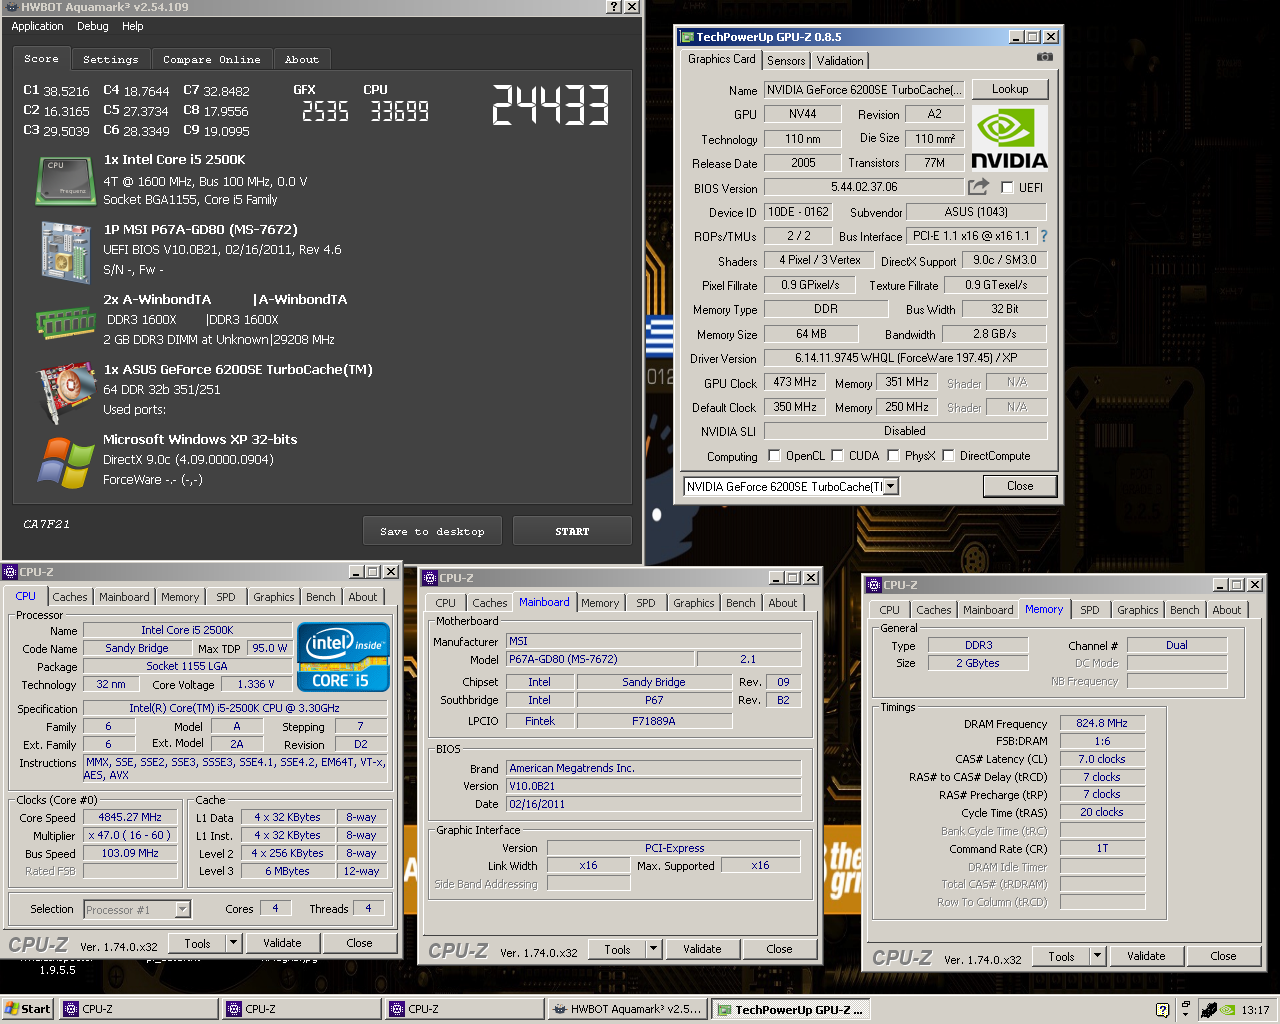Click Validate in CPU-Z CPU window
This screenshot has width=1280, height=1024.
point(282,943)
